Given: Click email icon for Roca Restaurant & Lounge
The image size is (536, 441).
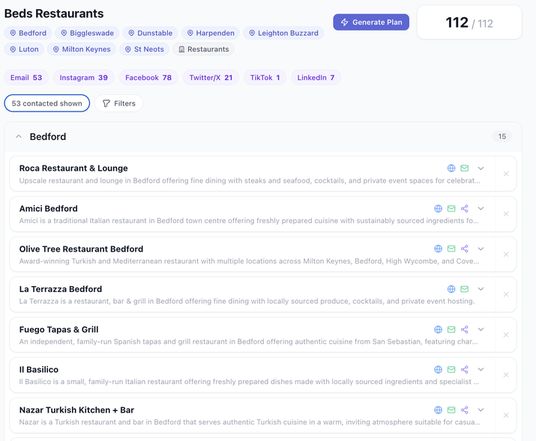Looking at the screenshot, I should coord(464,168).
